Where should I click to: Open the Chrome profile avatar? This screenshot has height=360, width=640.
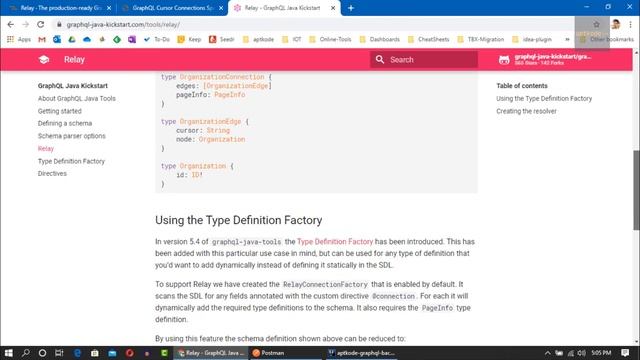(616, 24)
